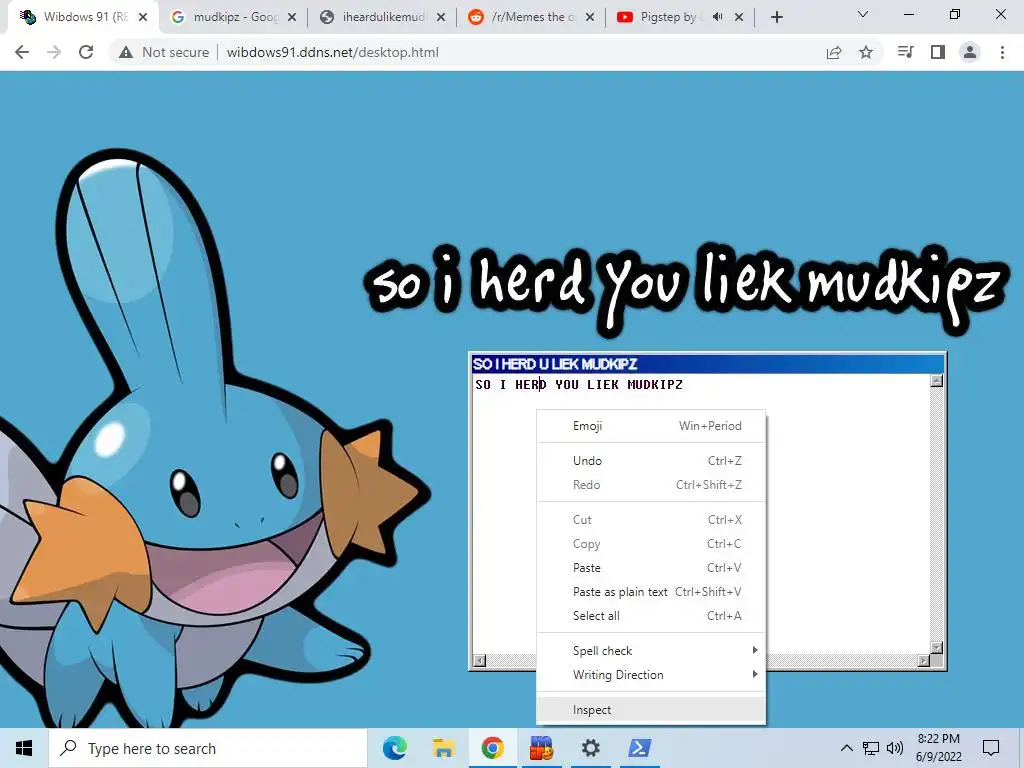Screen dimensions: 1024x768
Task: Switch to the Pigstep YouTube tab
Action: (x=679, y=17)
